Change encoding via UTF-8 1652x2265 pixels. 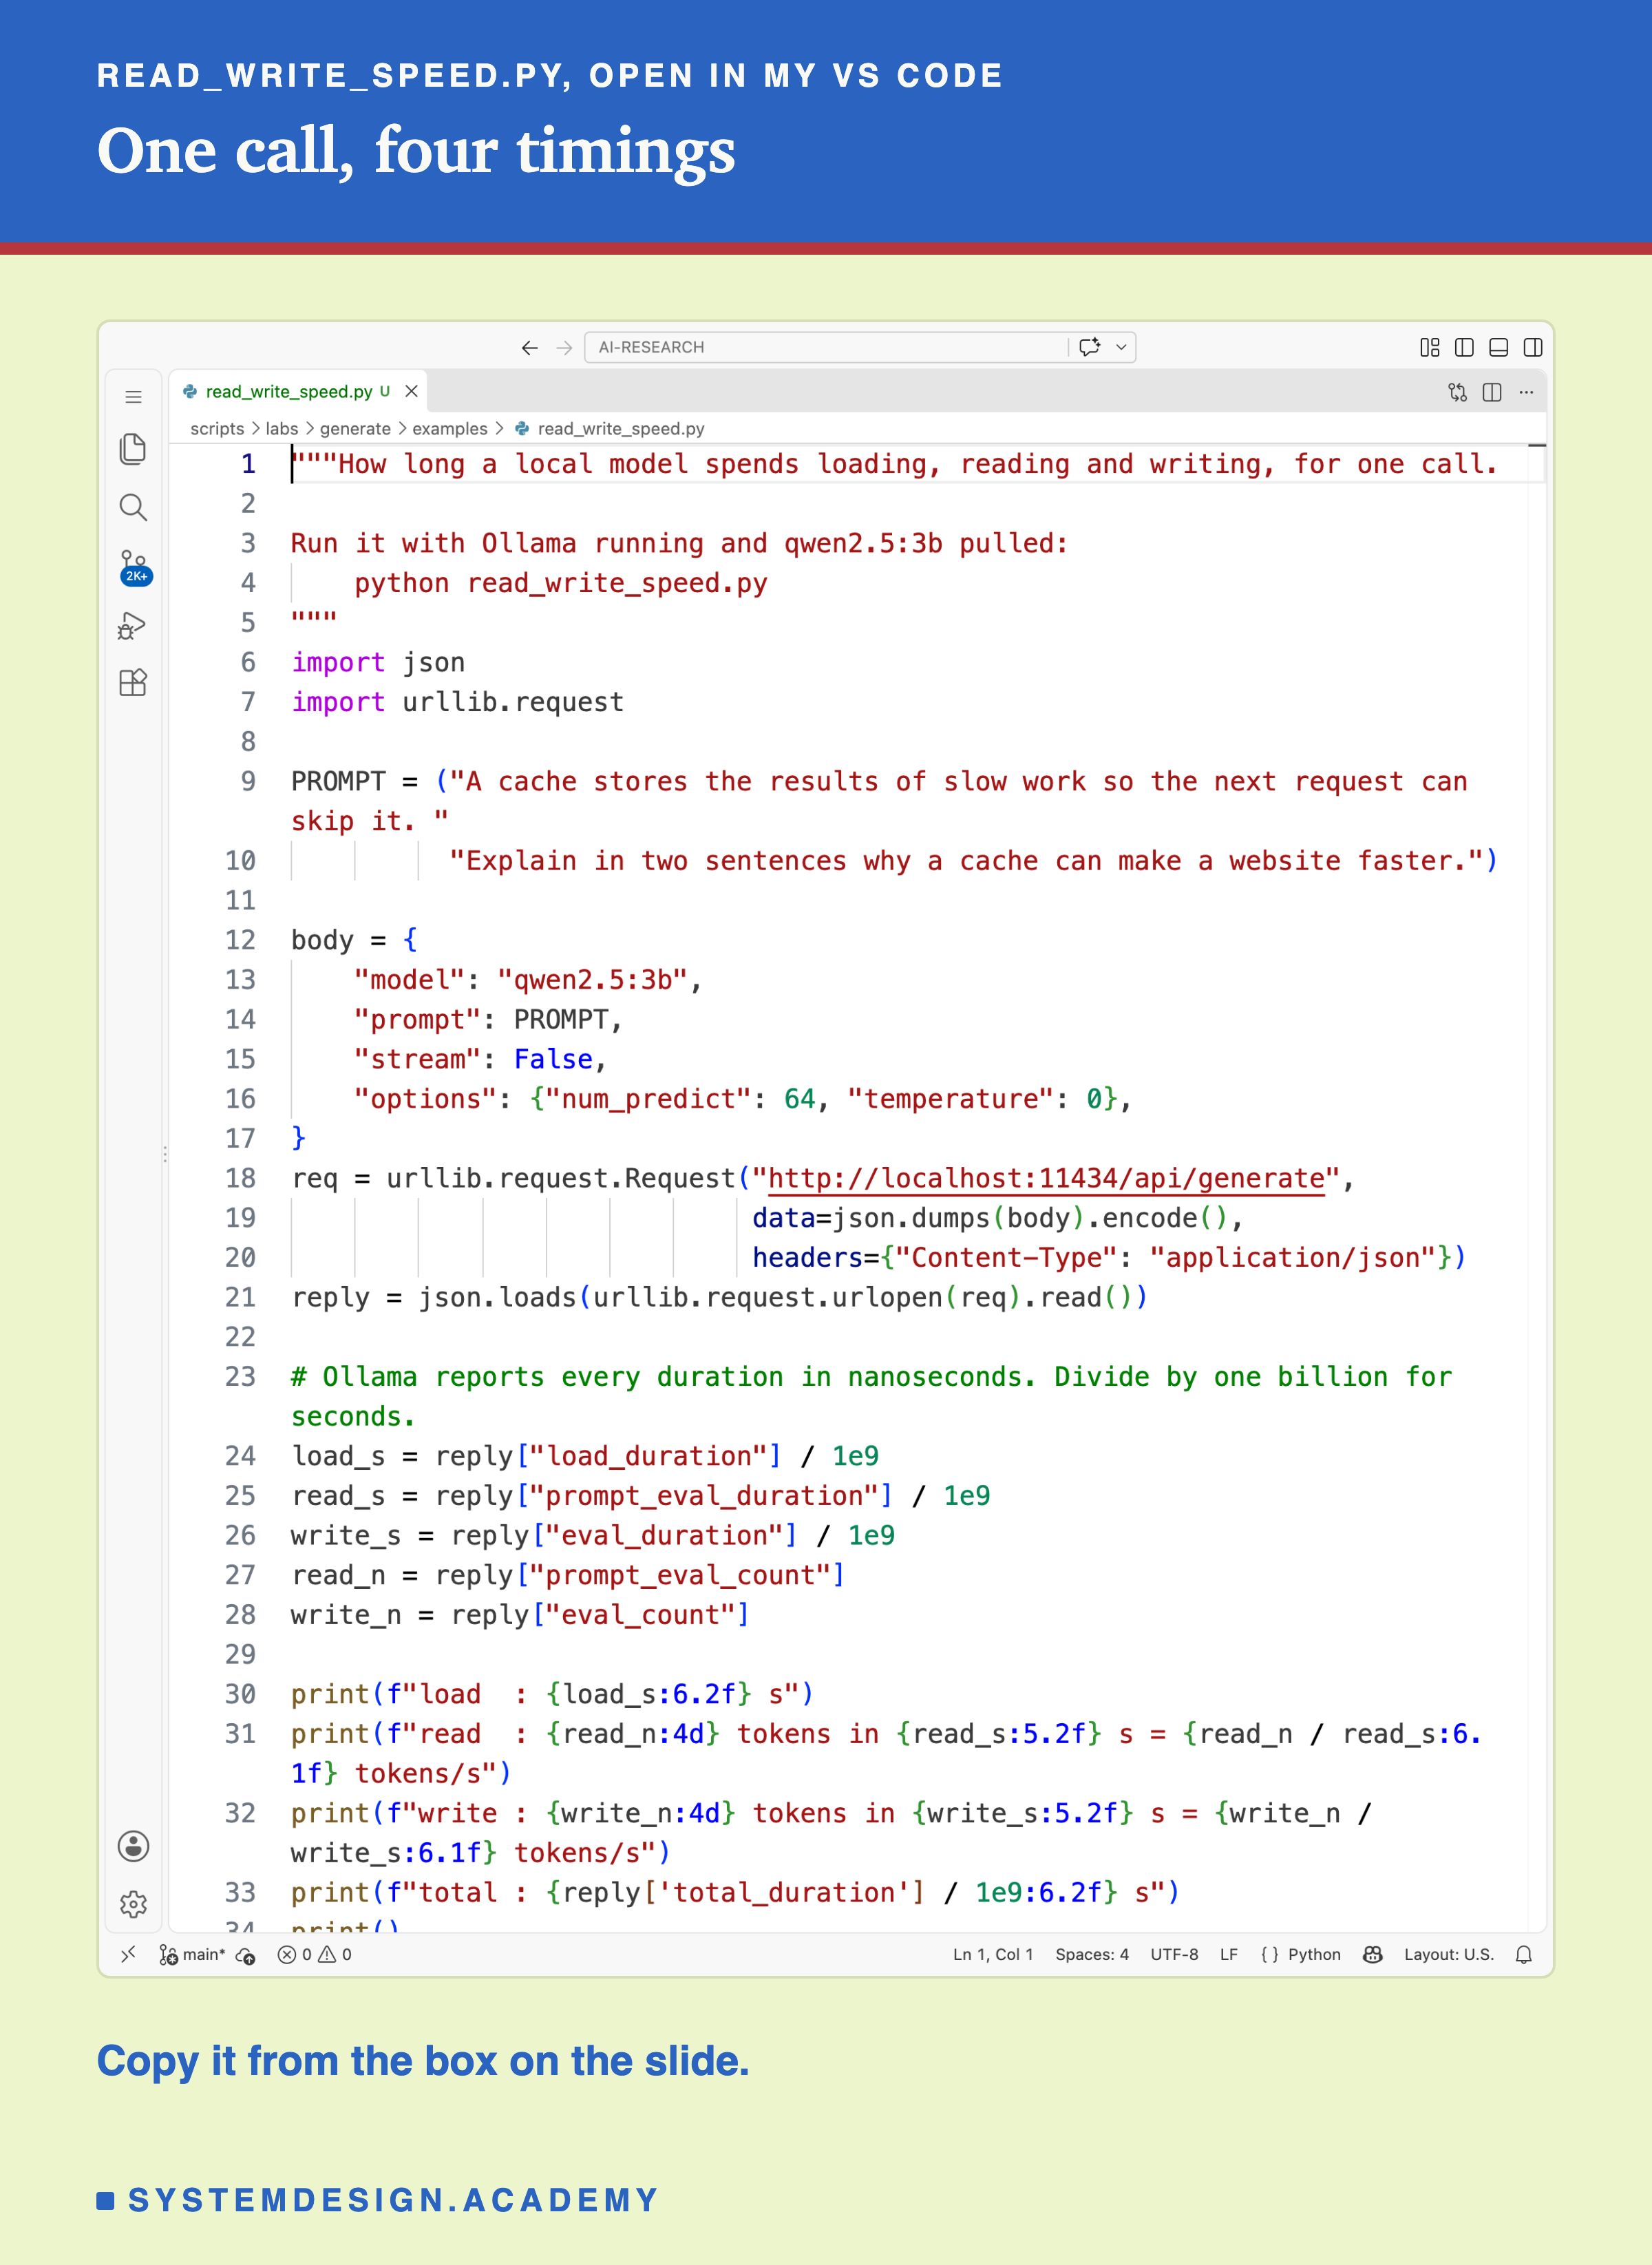tap(1174, 1954)
